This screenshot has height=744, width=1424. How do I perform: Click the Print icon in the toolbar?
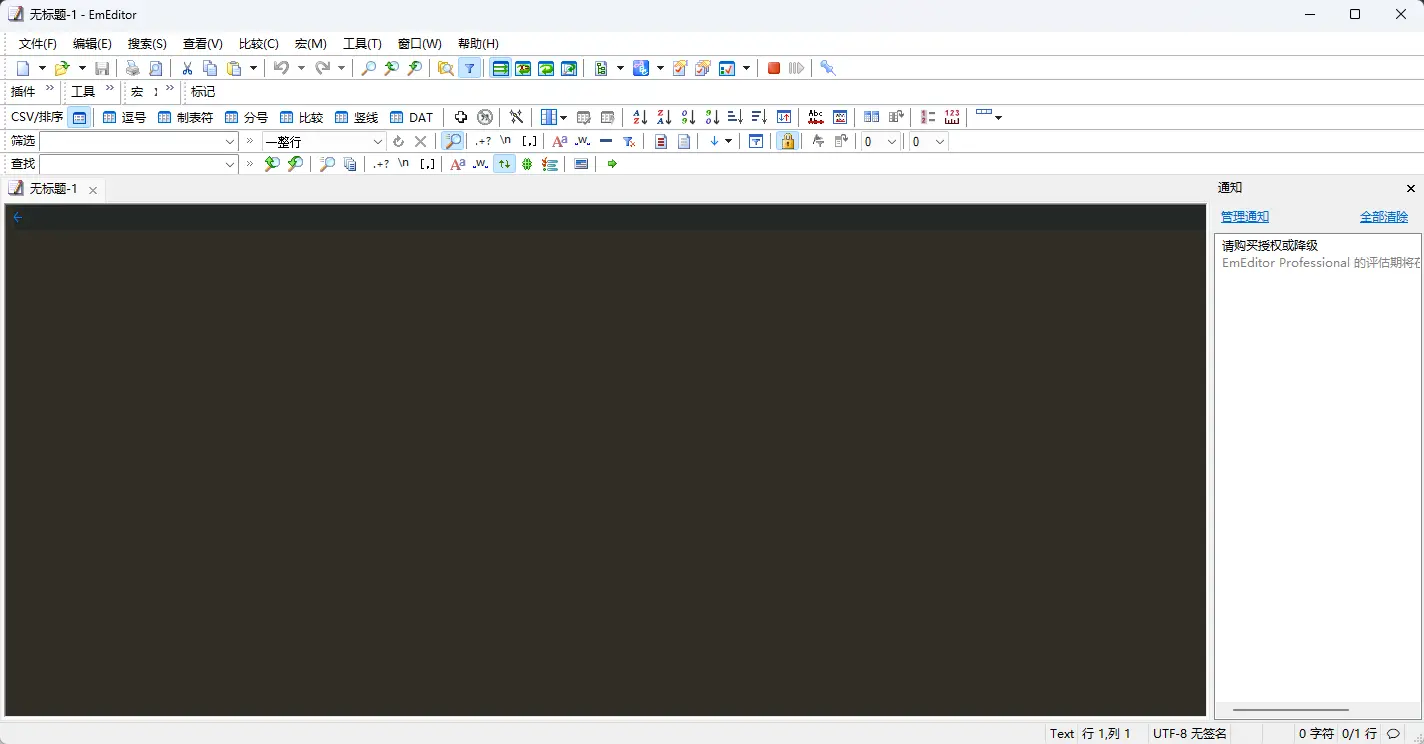click(x=132, y=68)
